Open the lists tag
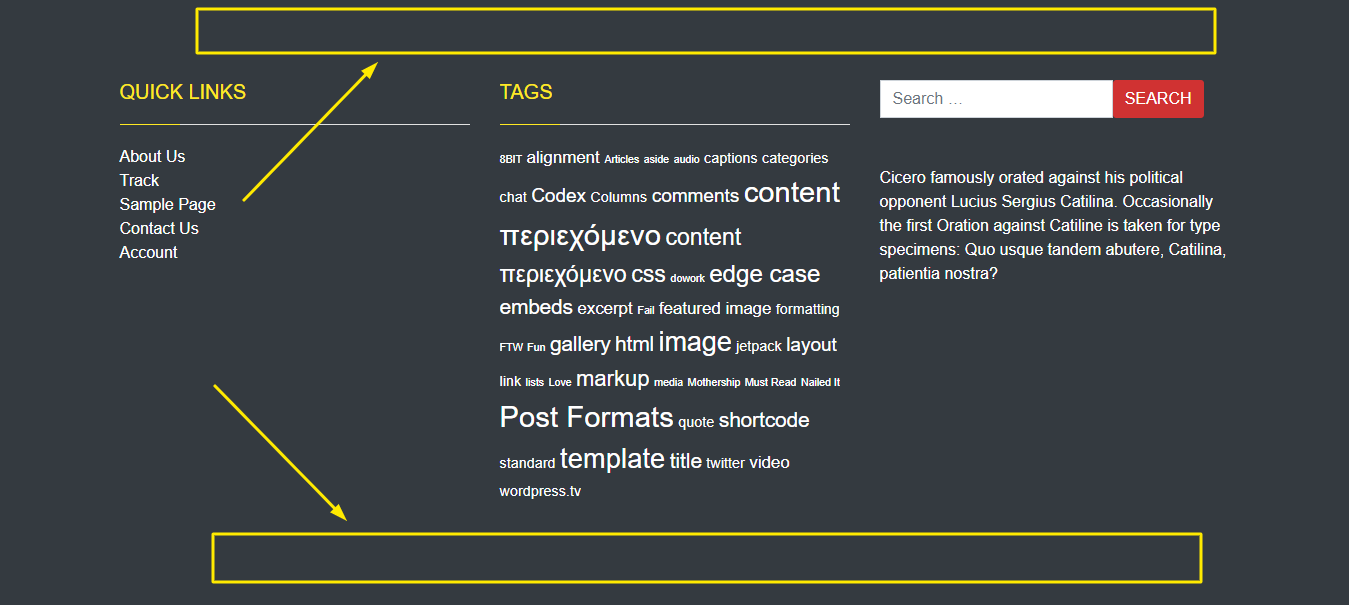Image resolution: width=1349 pixels, height=605 pixels. [535, 383]
